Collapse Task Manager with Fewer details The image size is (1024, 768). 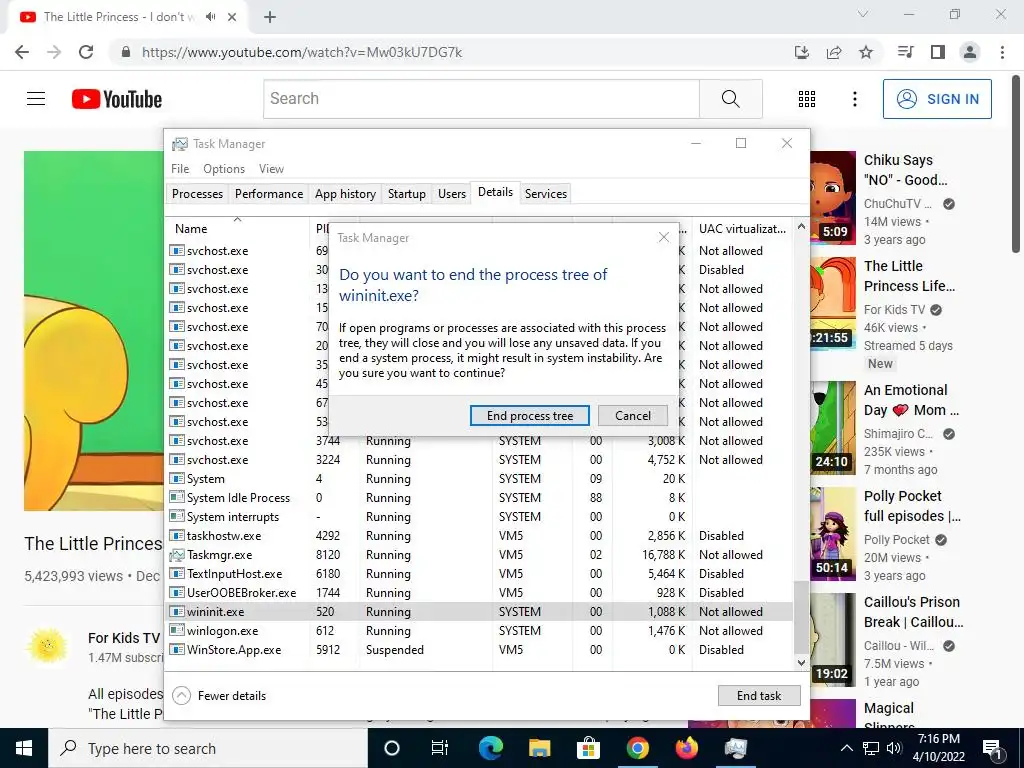click(x=219, y=696)
